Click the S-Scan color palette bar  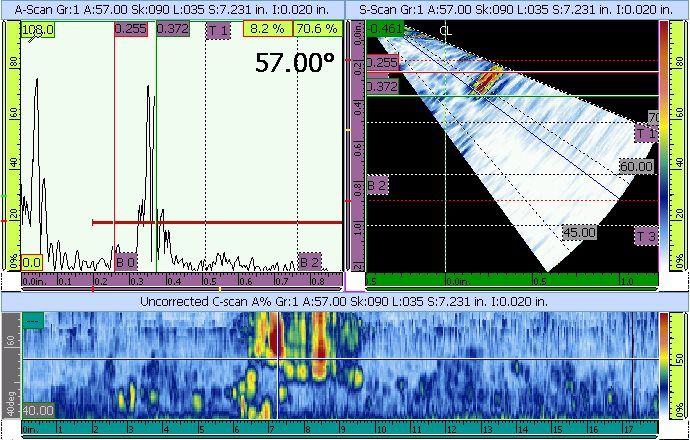pos(664,146)
